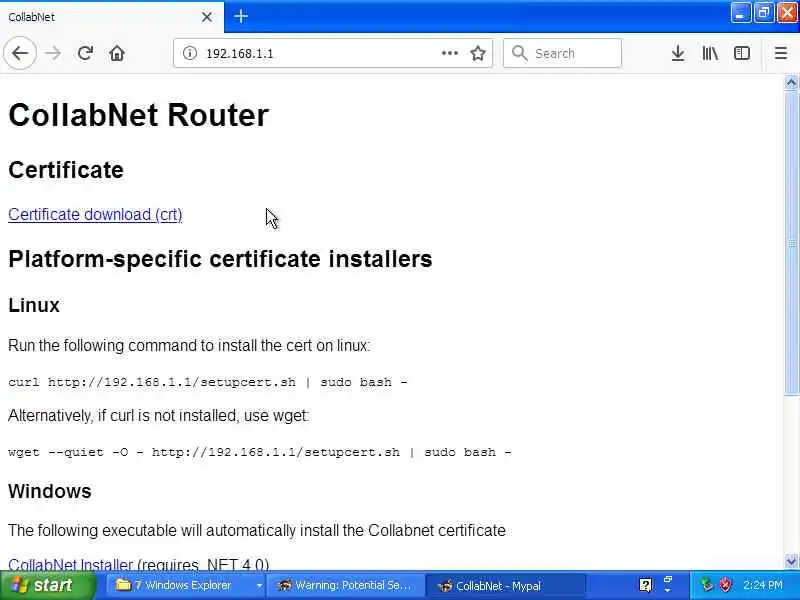Click the green network tray icon

(706, 585)
